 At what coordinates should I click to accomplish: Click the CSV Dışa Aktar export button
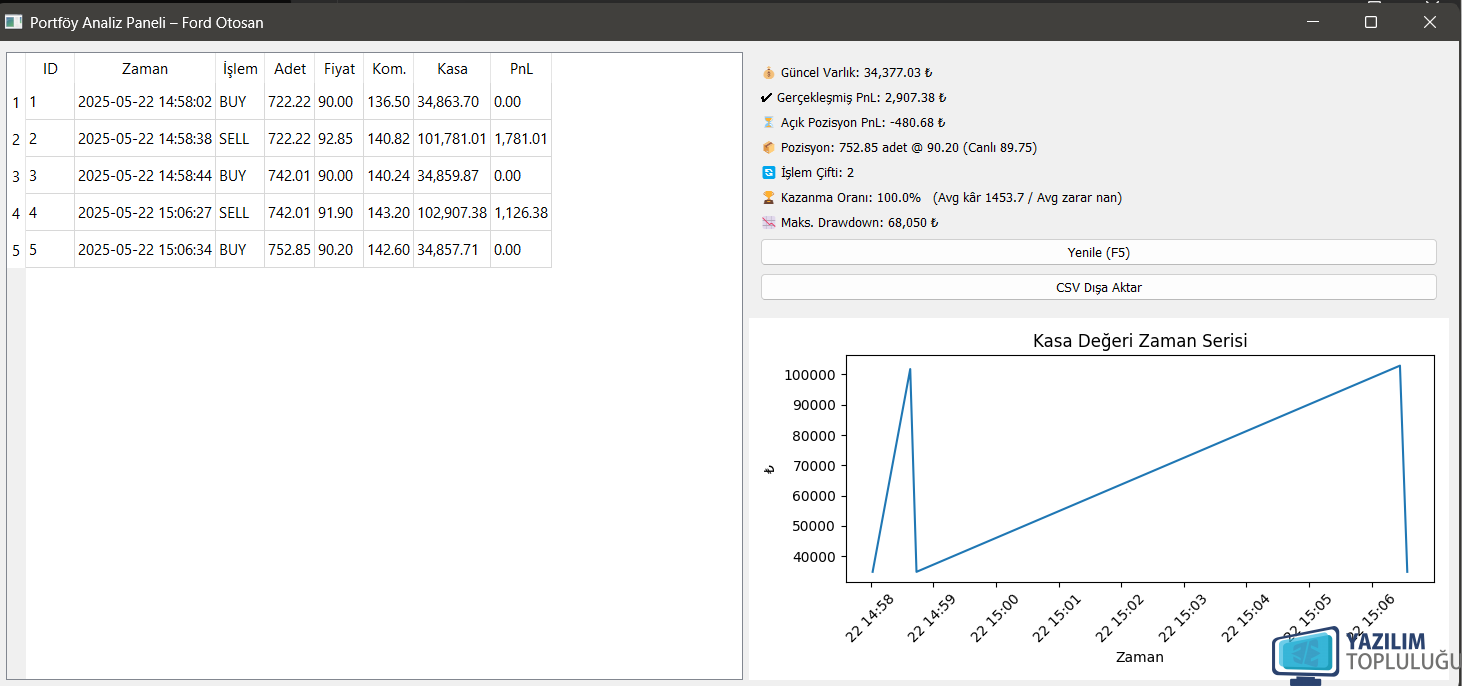(x=1098, y=287)
